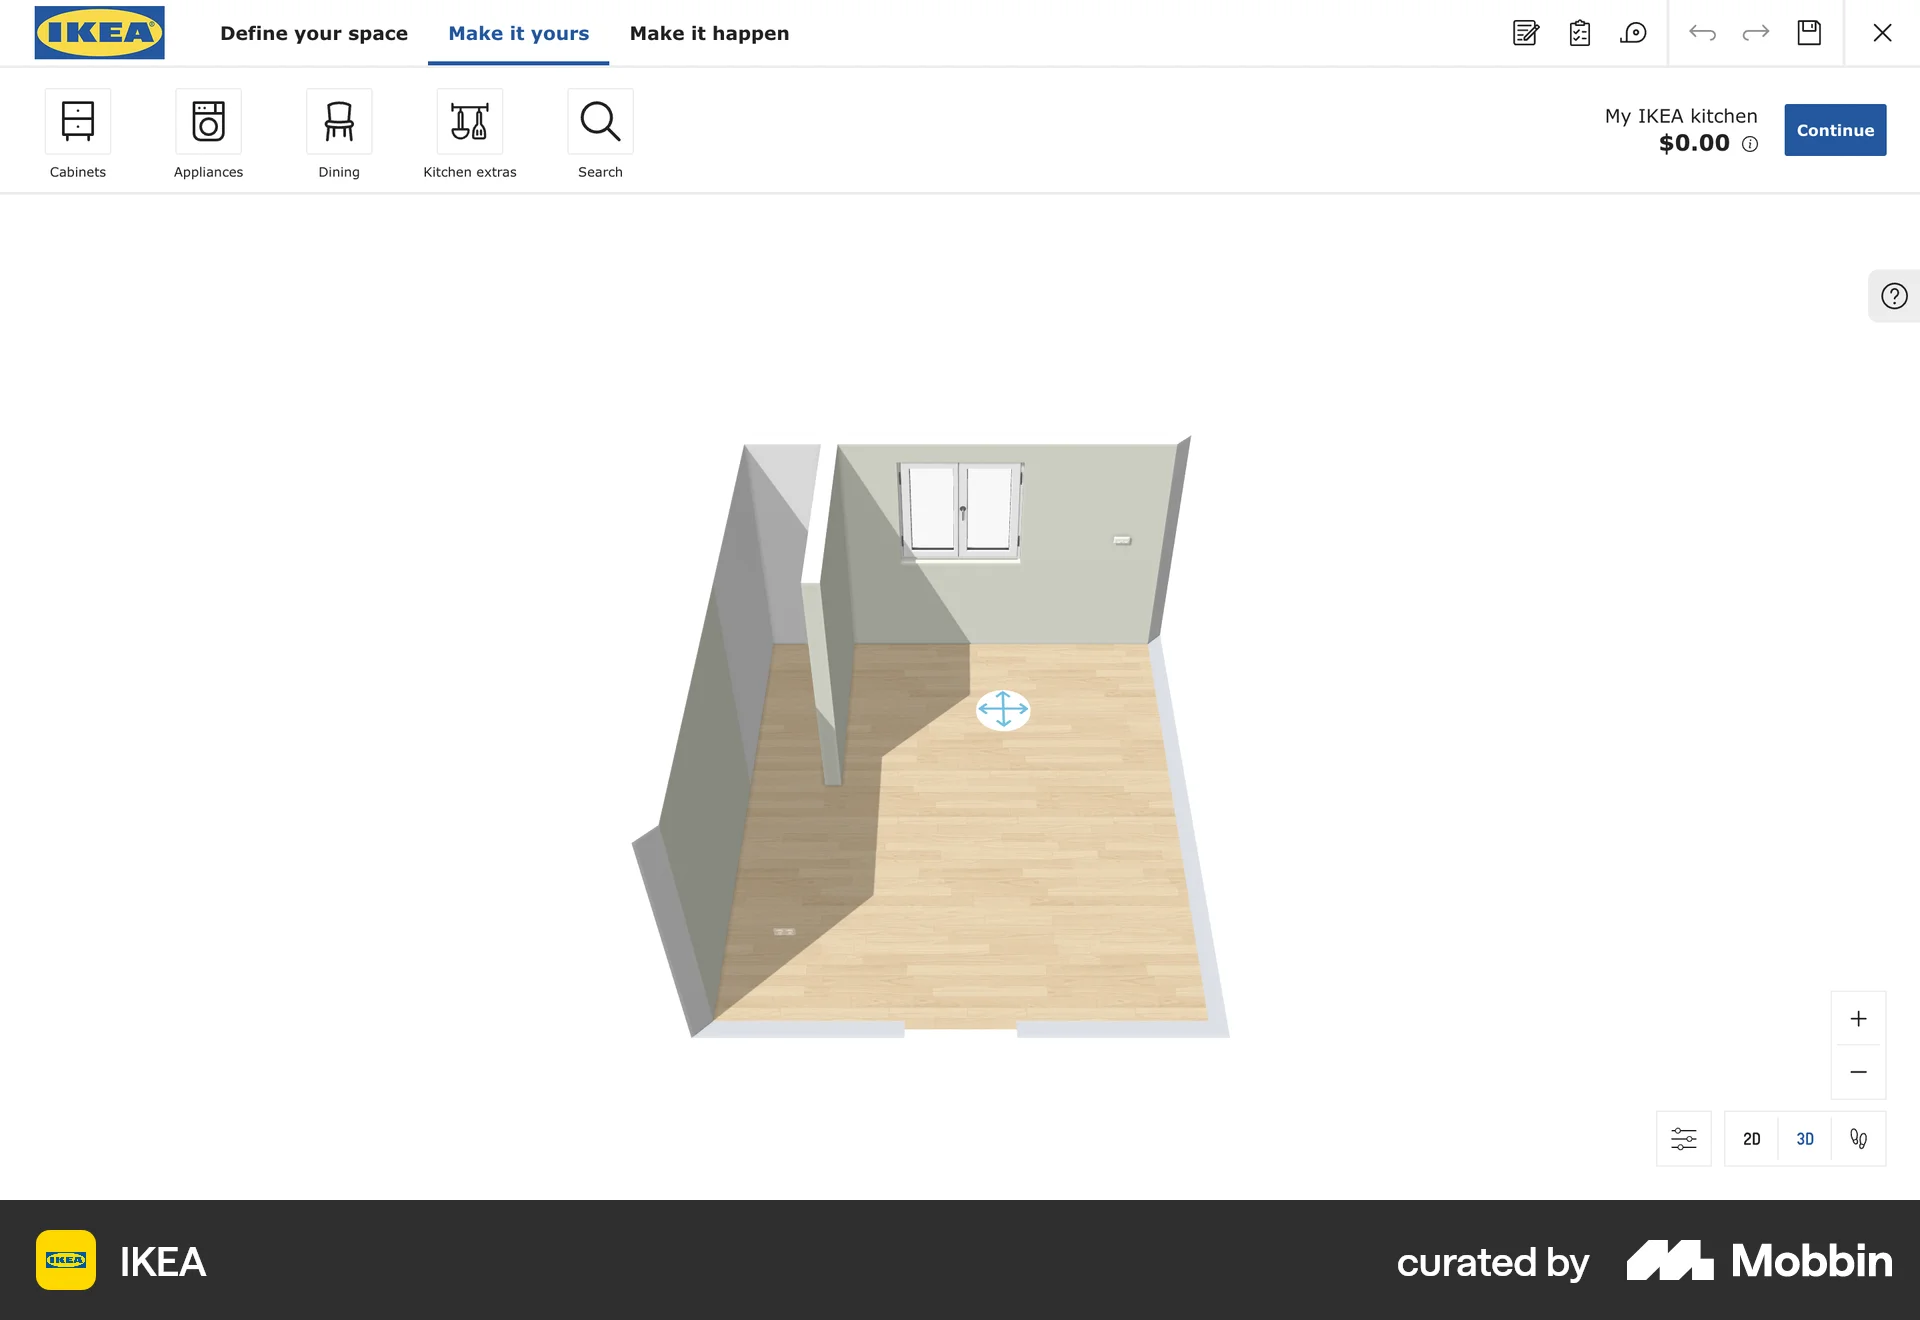Open the notes editor icon
The height and width of the screenshot is (1320, 1920).
[x=1524, y=33]
